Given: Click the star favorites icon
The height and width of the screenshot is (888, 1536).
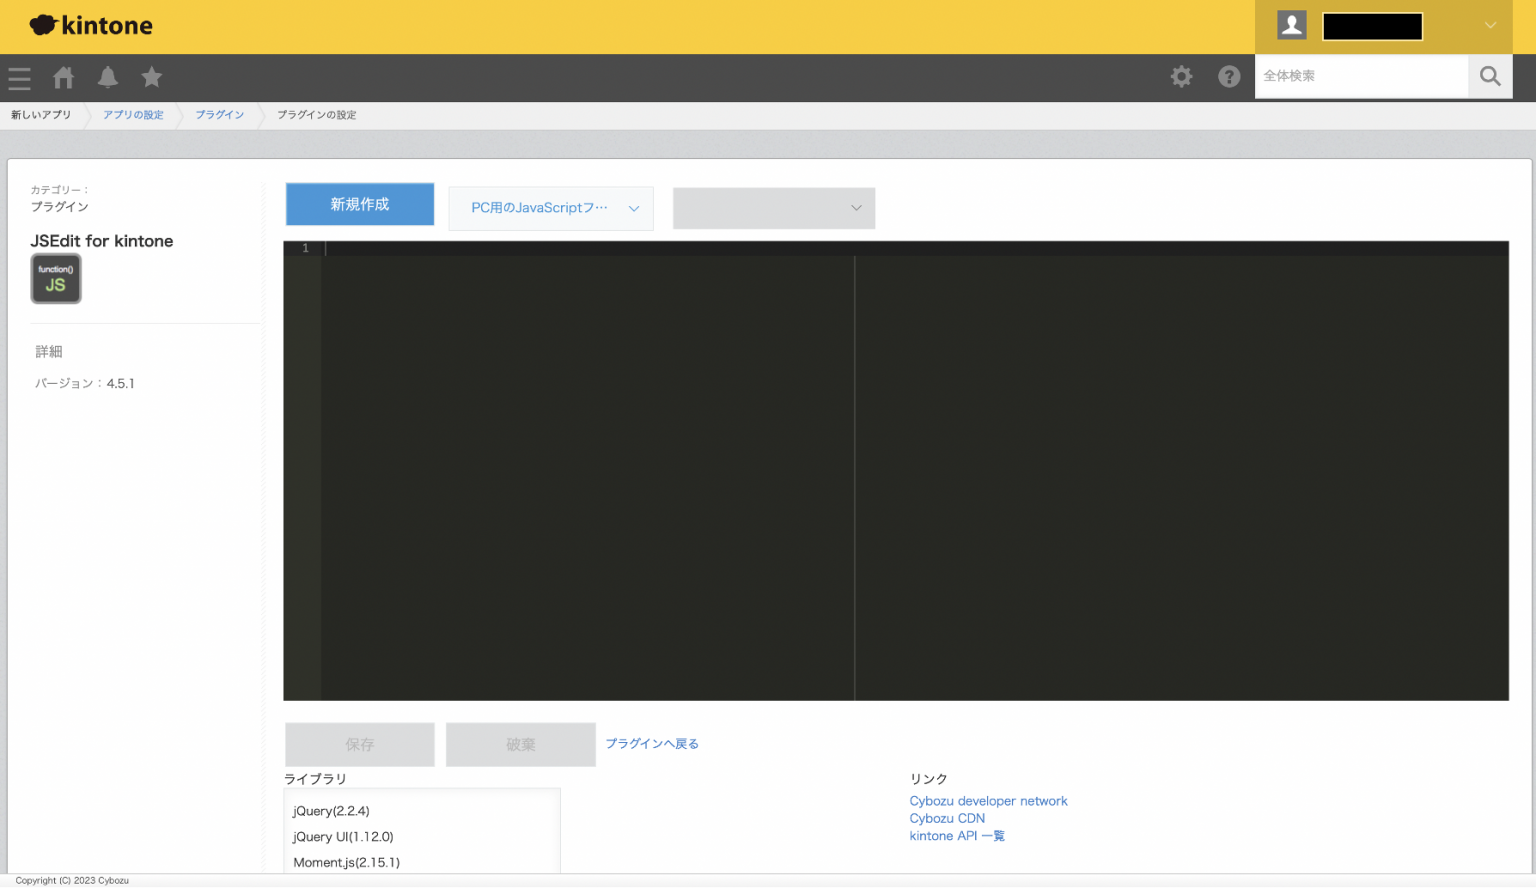Looking at the screenshot, I should pos(151,77).
